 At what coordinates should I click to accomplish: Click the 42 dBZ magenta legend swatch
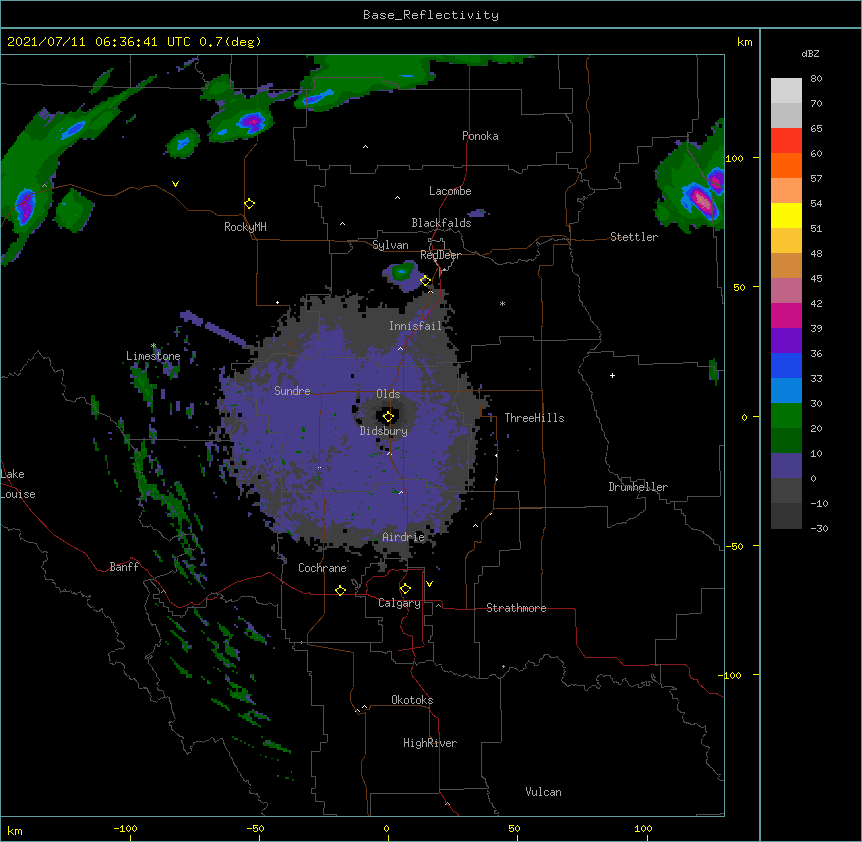click(786, 315)
